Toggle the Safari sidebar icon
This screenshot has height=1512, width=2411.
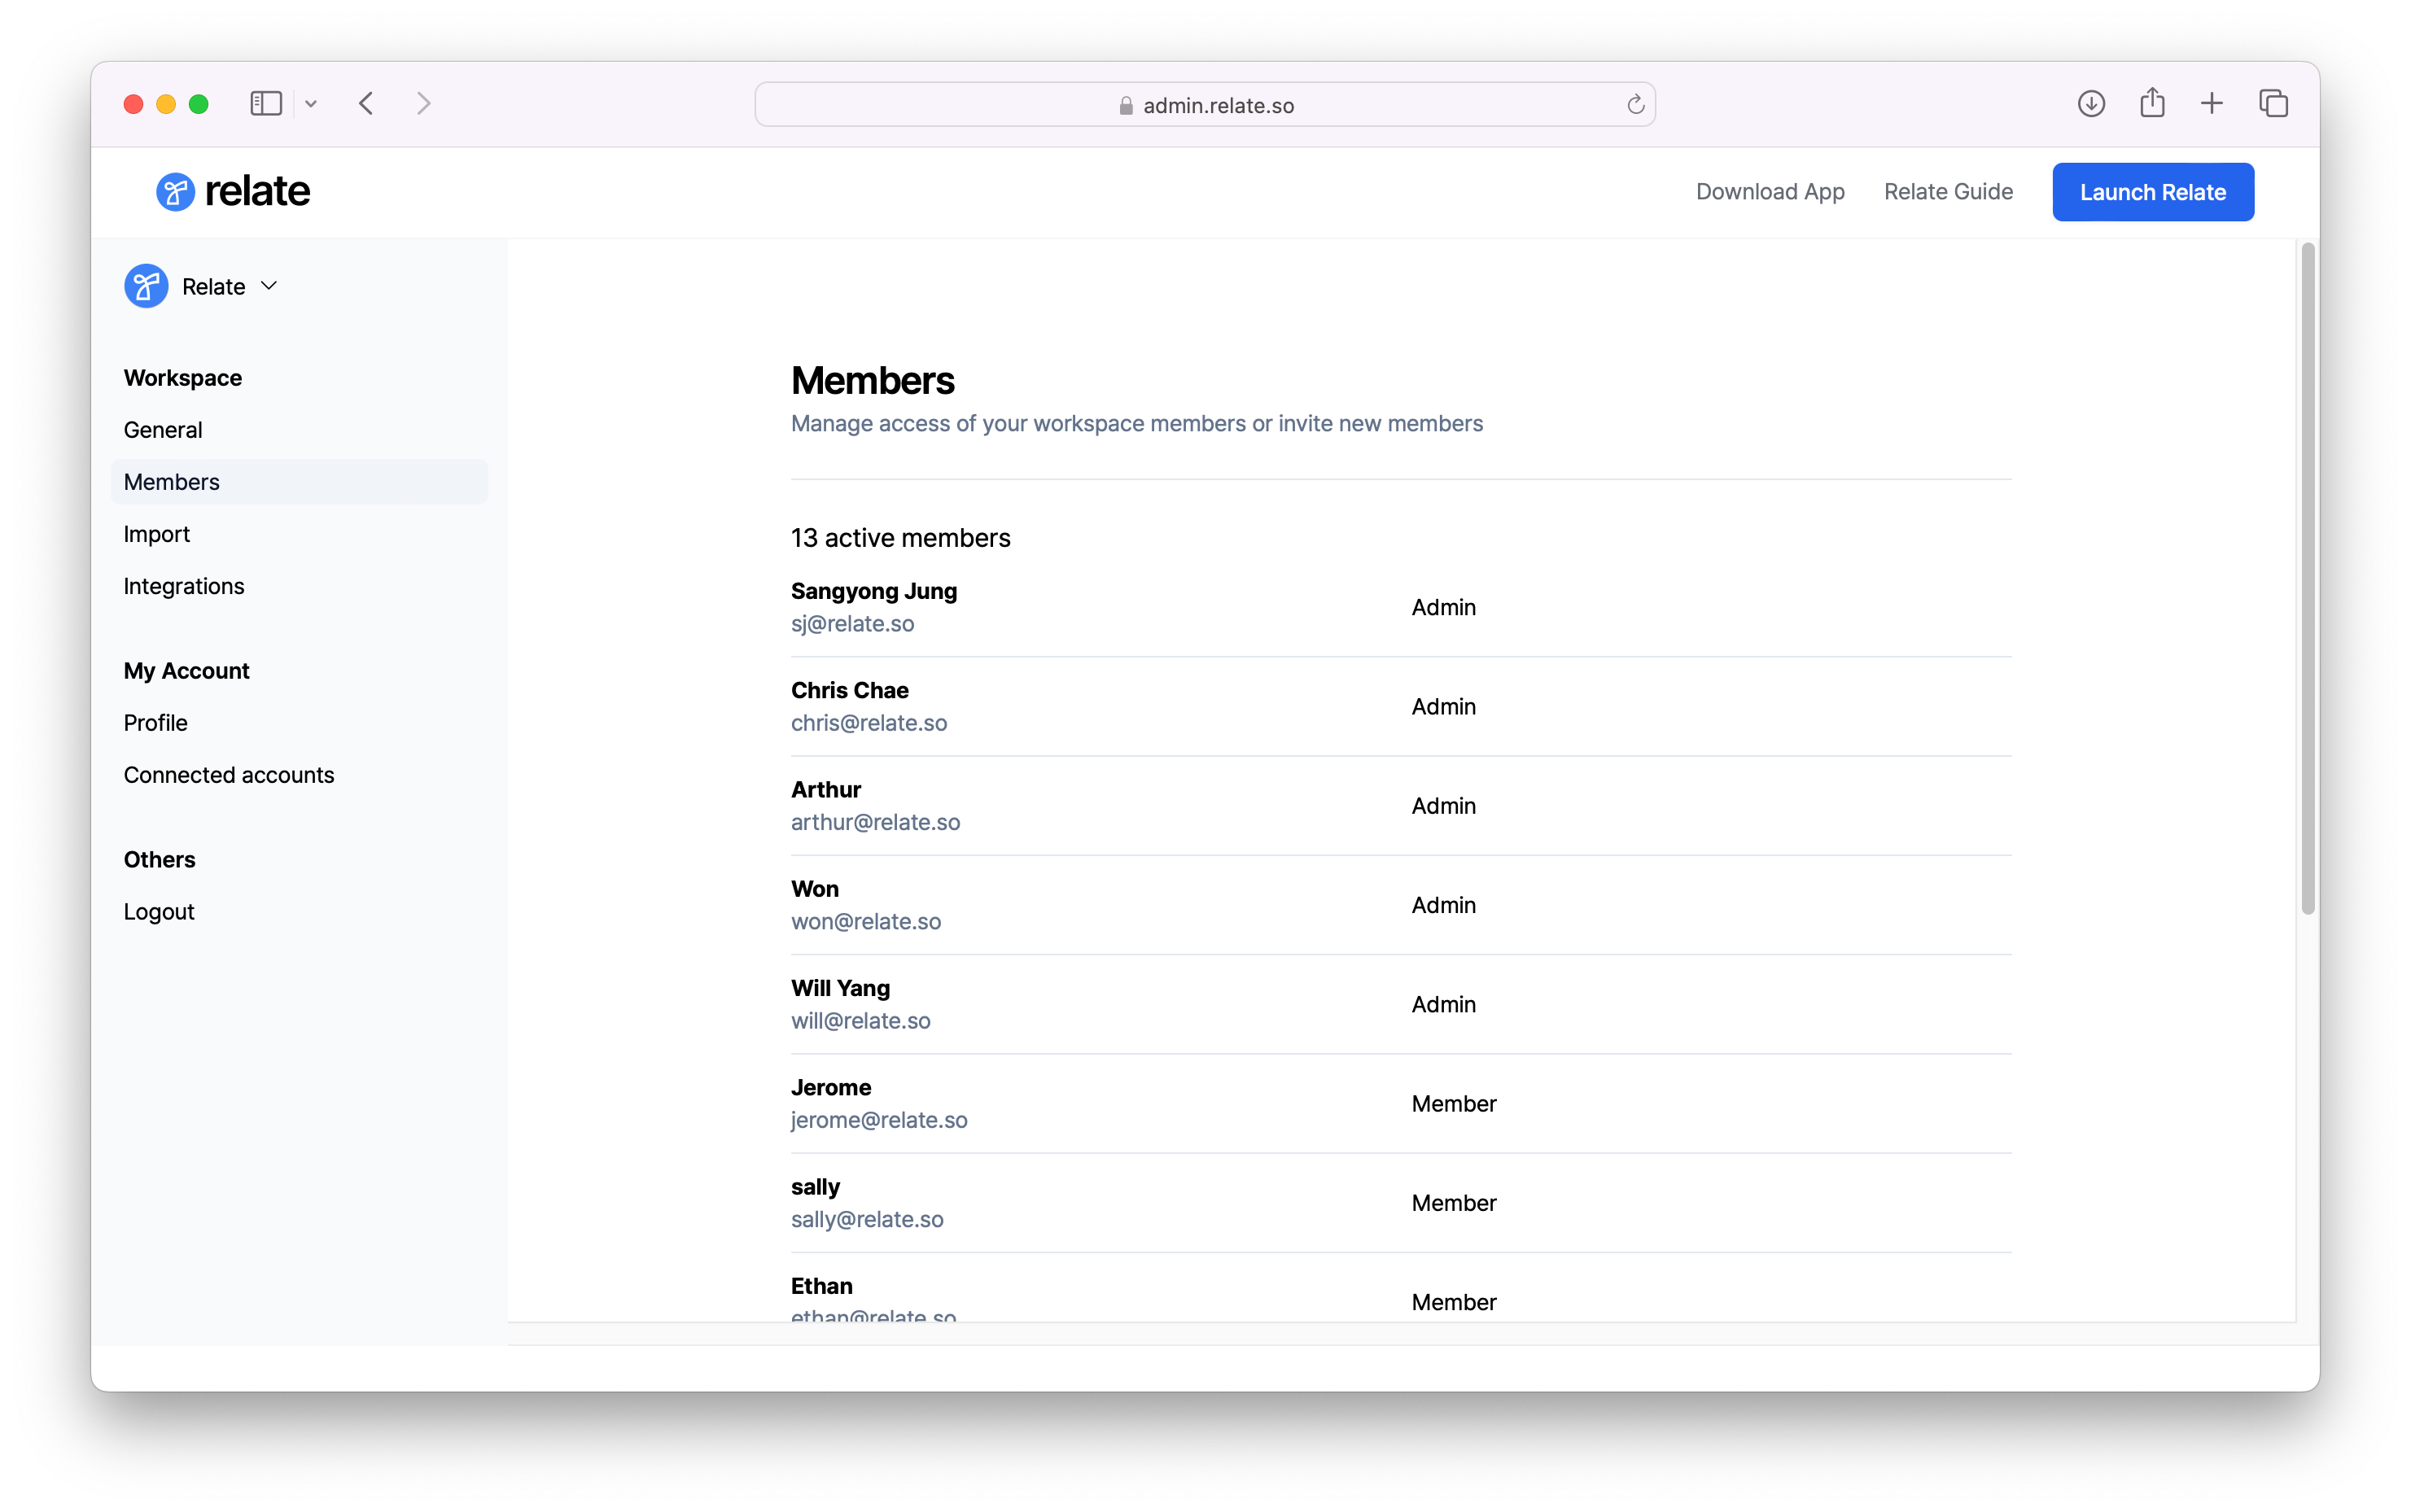pos(266,104)
